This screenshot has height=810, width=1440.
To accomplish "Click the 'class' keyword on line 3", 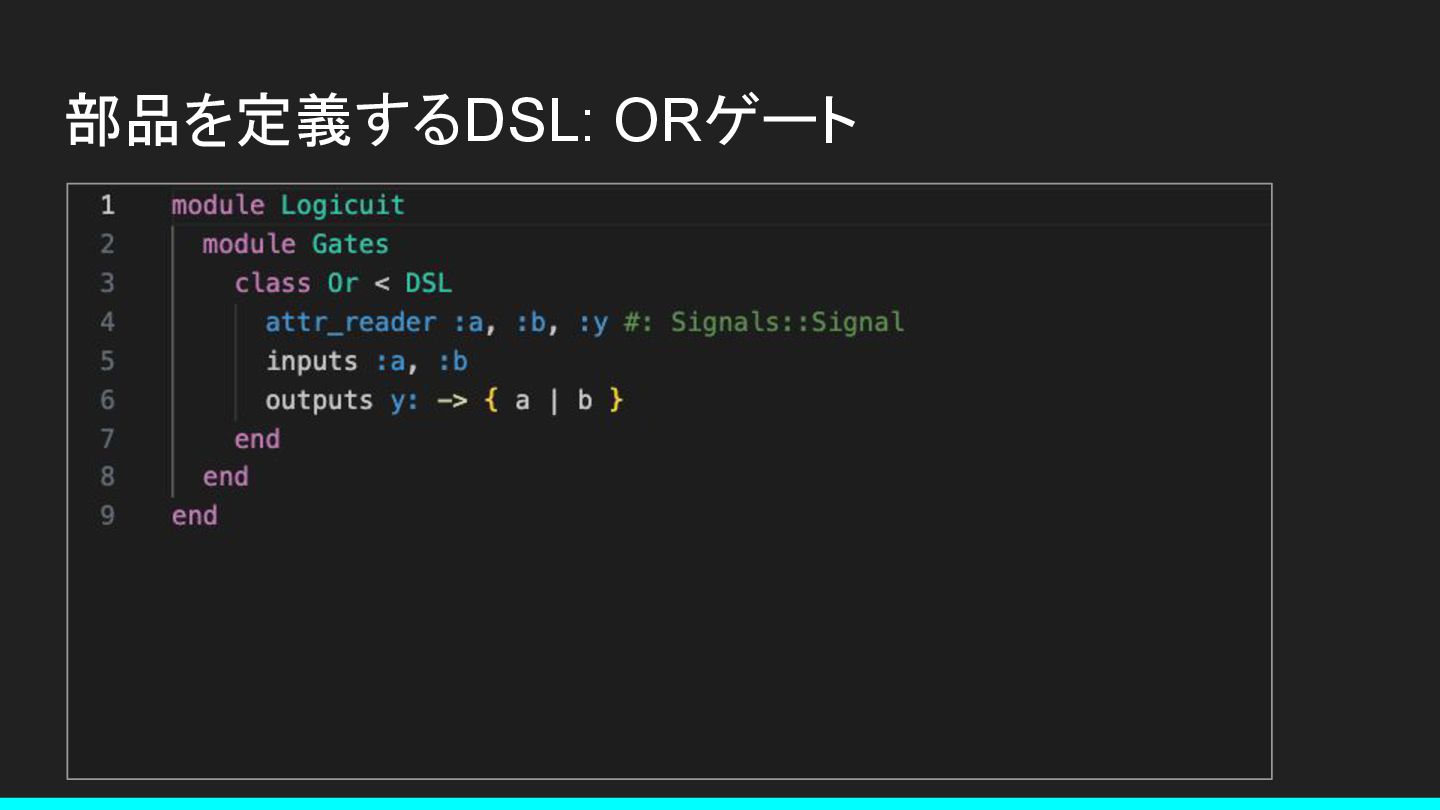I will click(x=272, y=283).
